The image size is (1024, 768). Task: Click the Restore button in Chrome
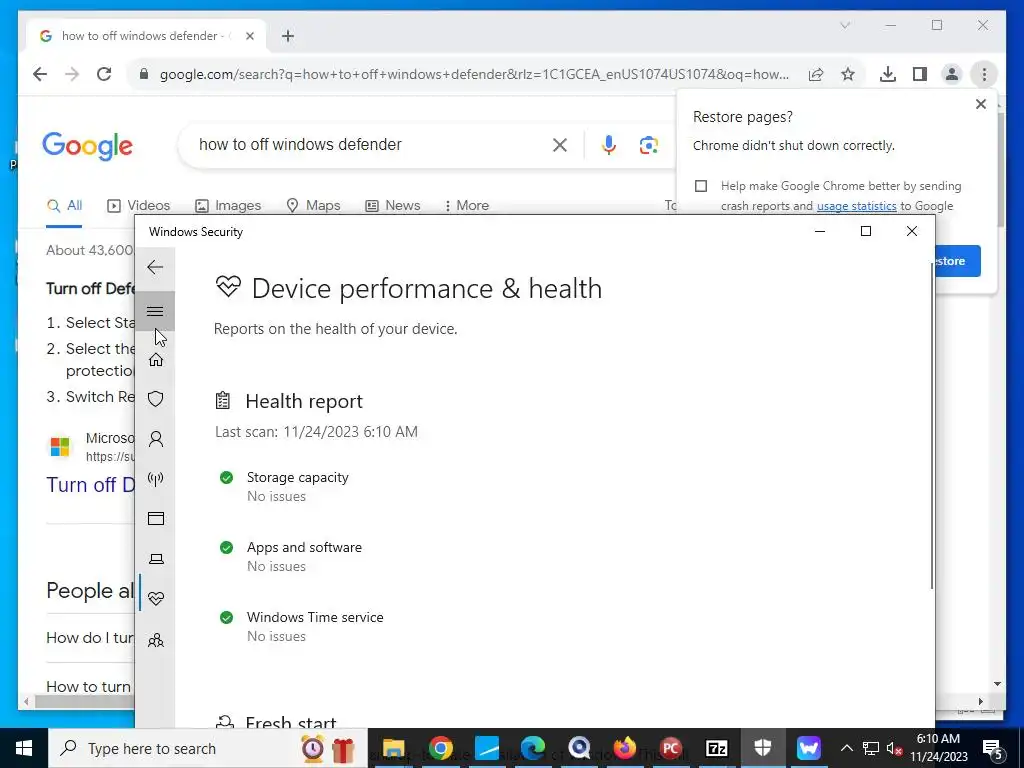pyautogui.click(x=957, y=261)
